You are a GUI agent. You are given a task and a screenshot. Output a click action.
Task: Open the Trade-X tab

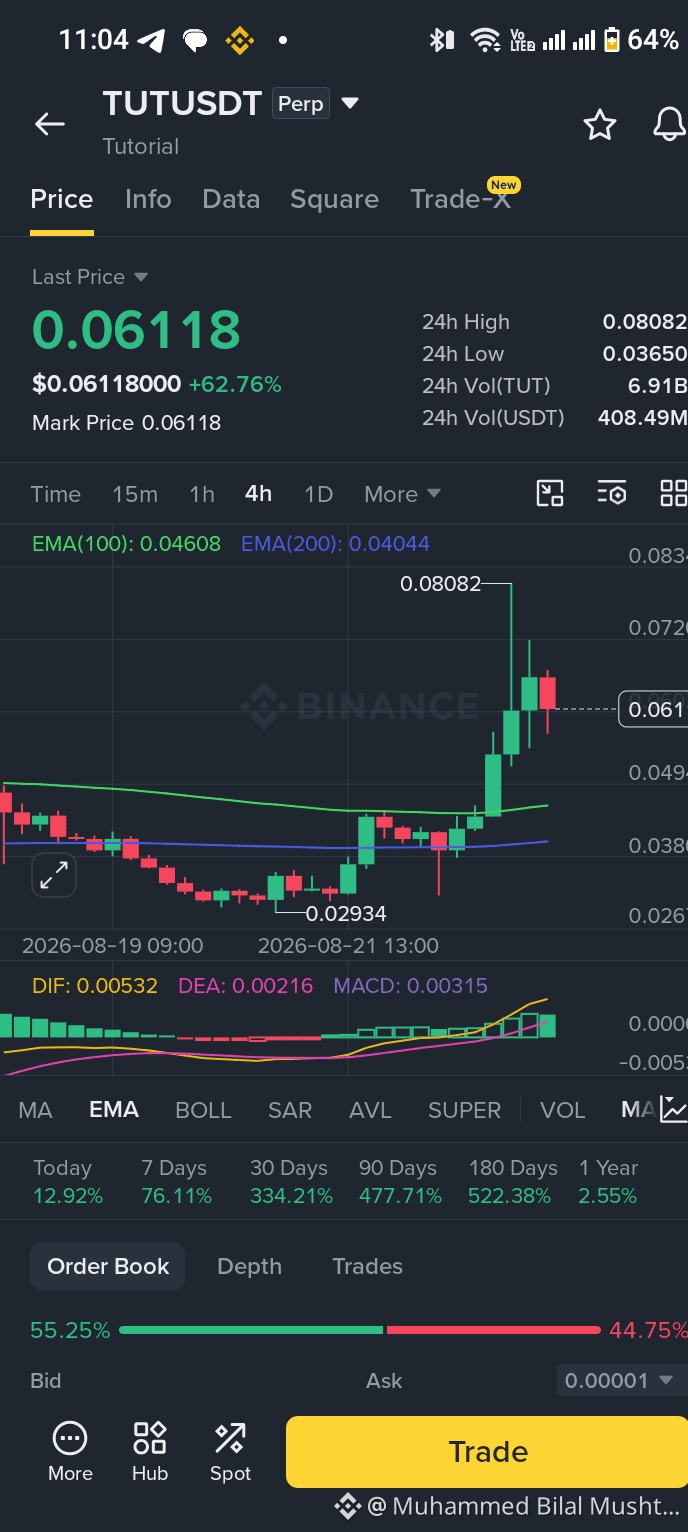pos(461,199)
